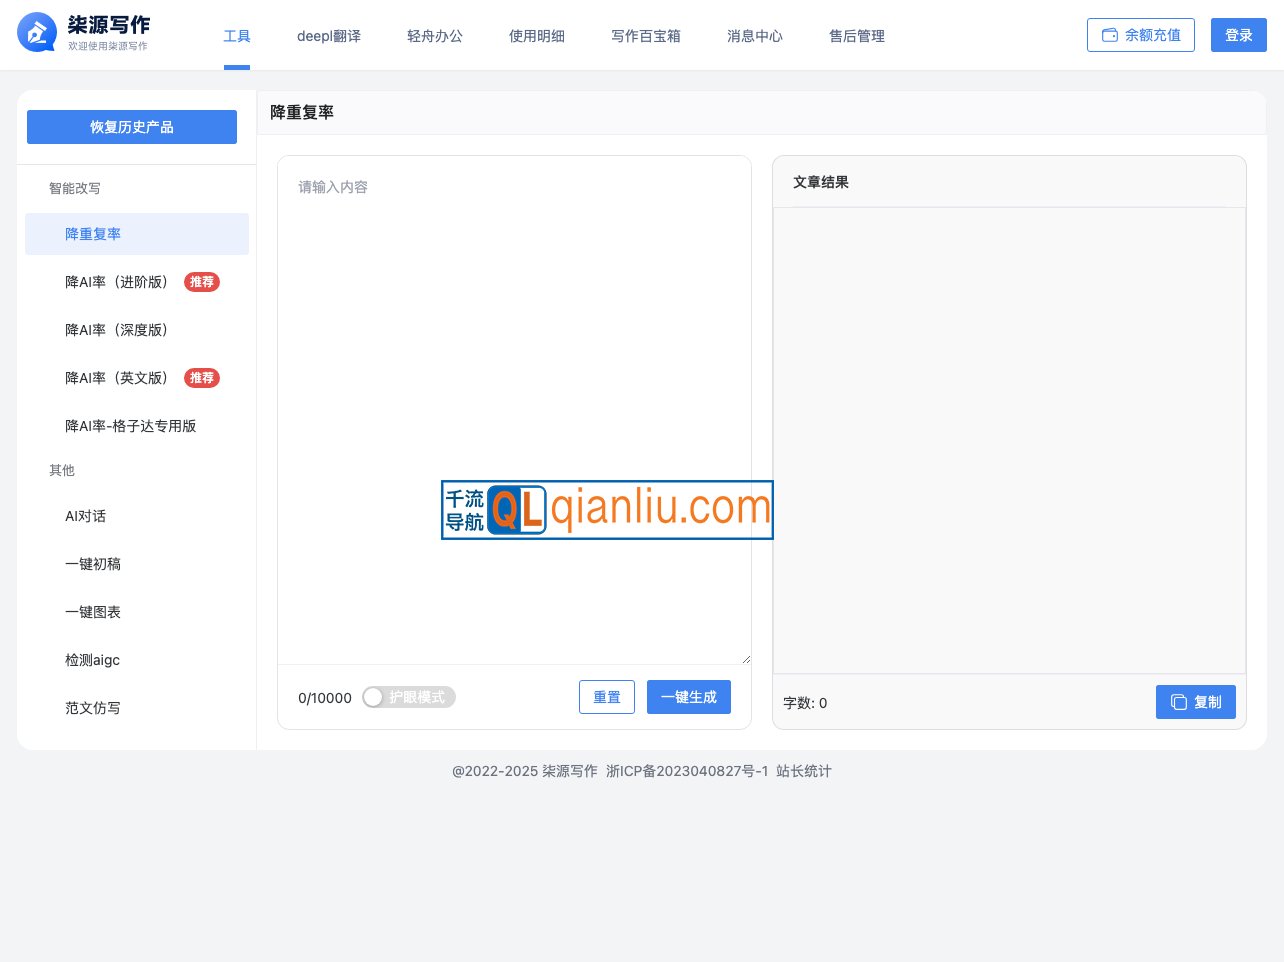Click the 登录 button
This screenshot has width=1284, height=962.
(x=1238, y=35)
